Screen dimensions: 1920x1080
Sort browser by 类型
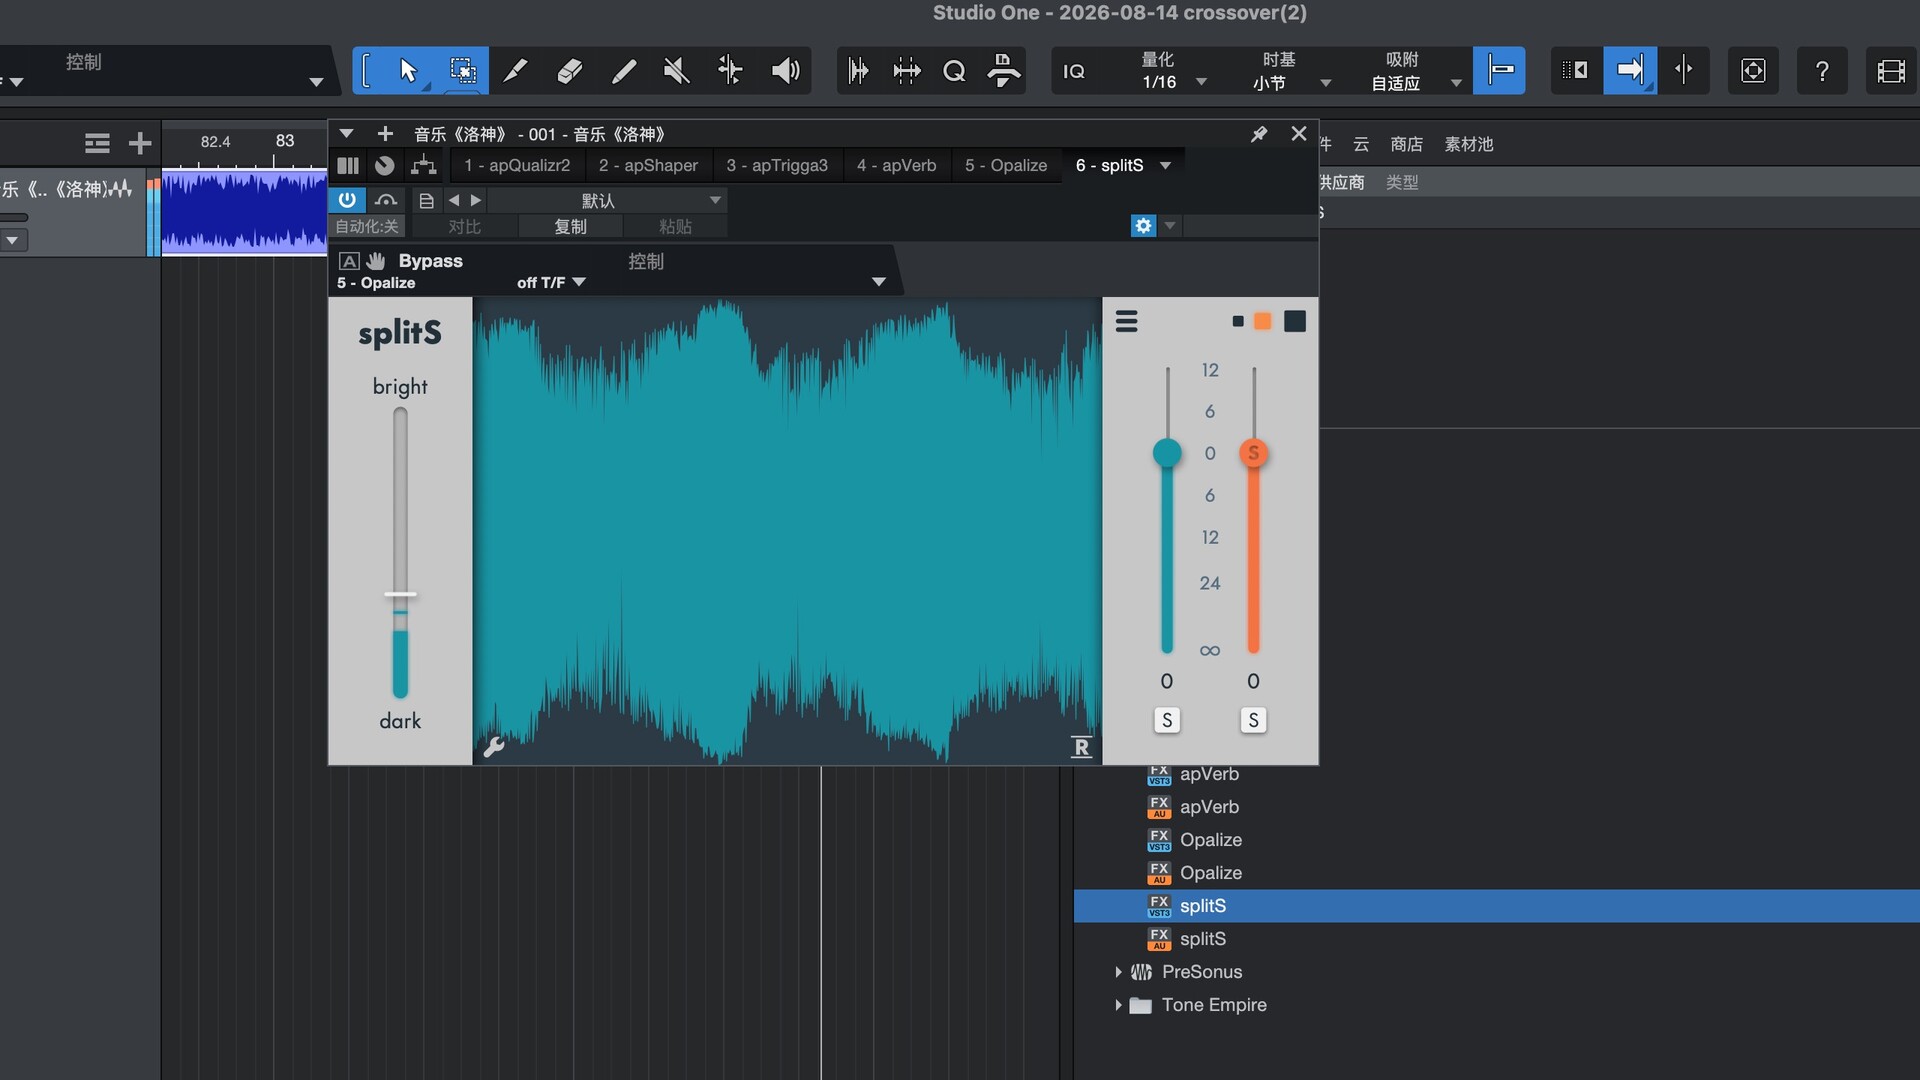[x=1402, y=182]
